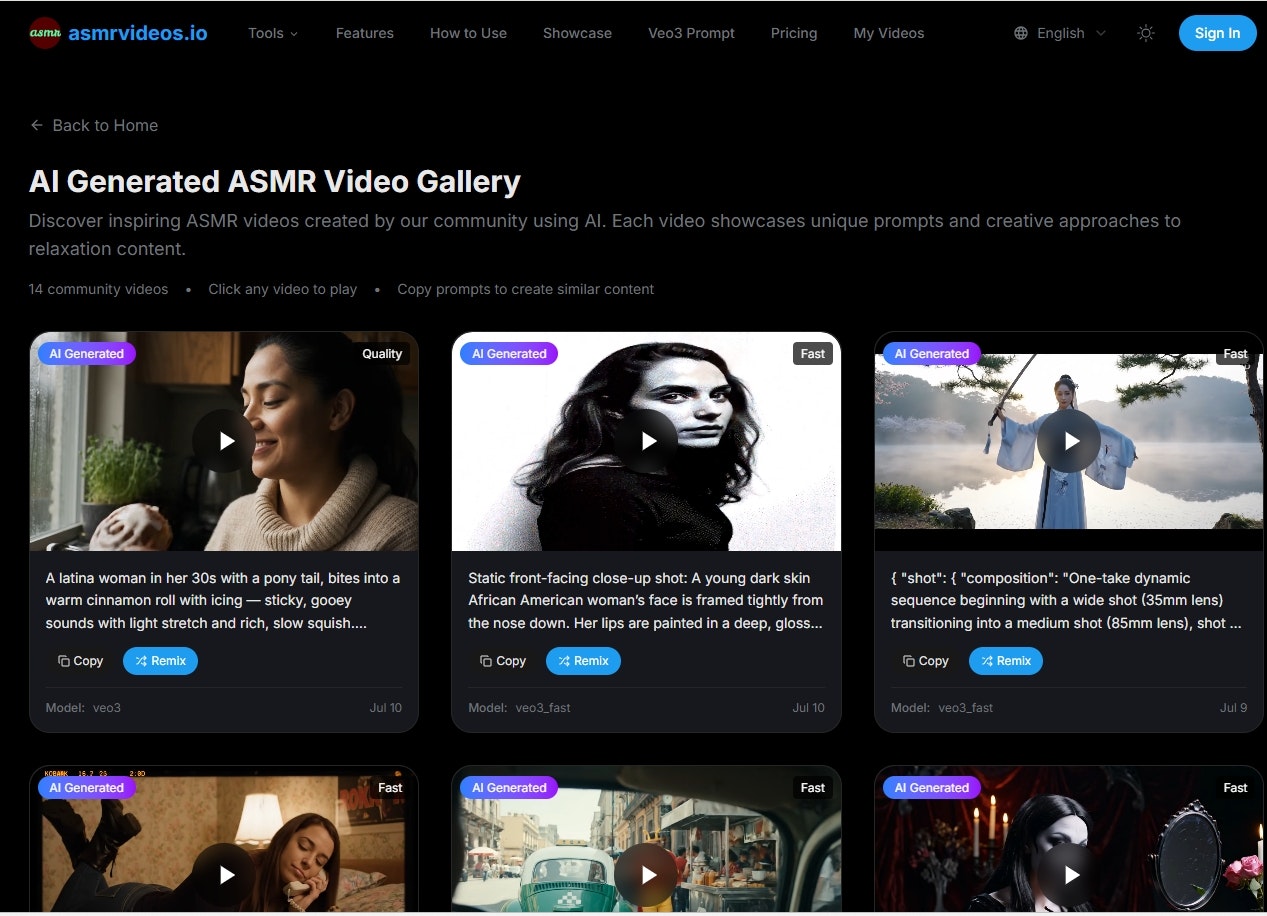The height and width of the screenshot is (916, 1267).
Task: Play the misty lake swordswoman video
Action: point(1069,441)
